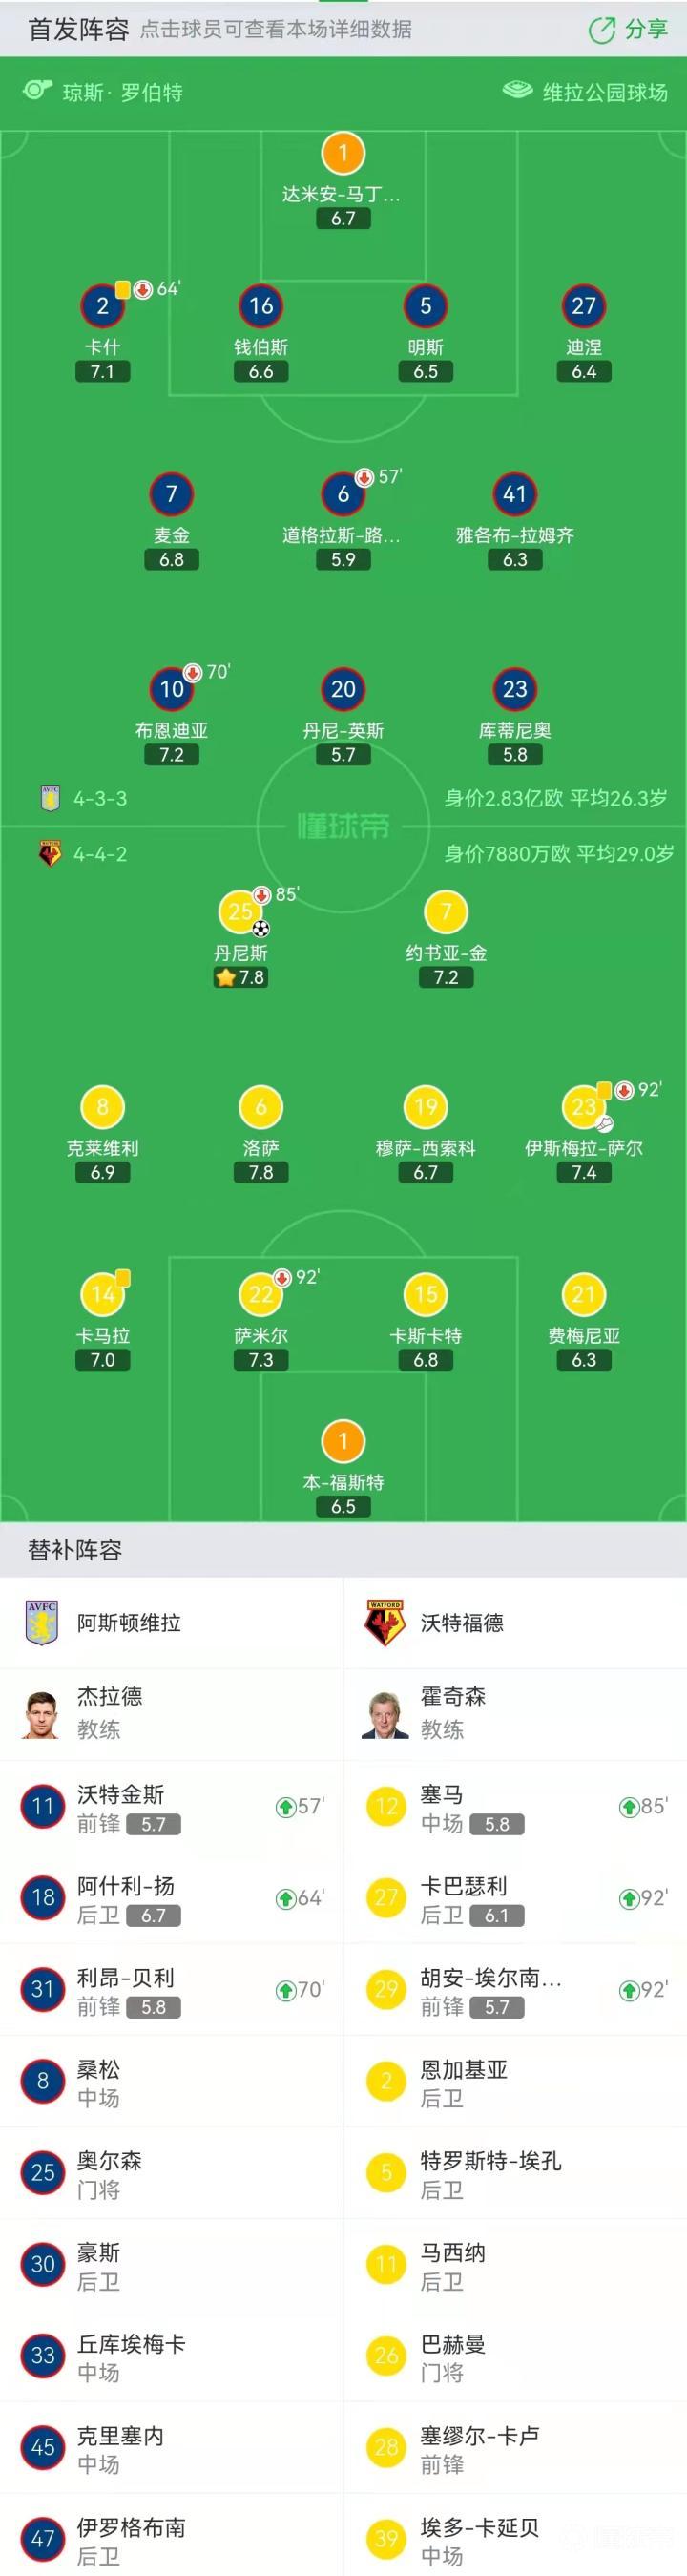Tap the green share icon

[602, 30]
